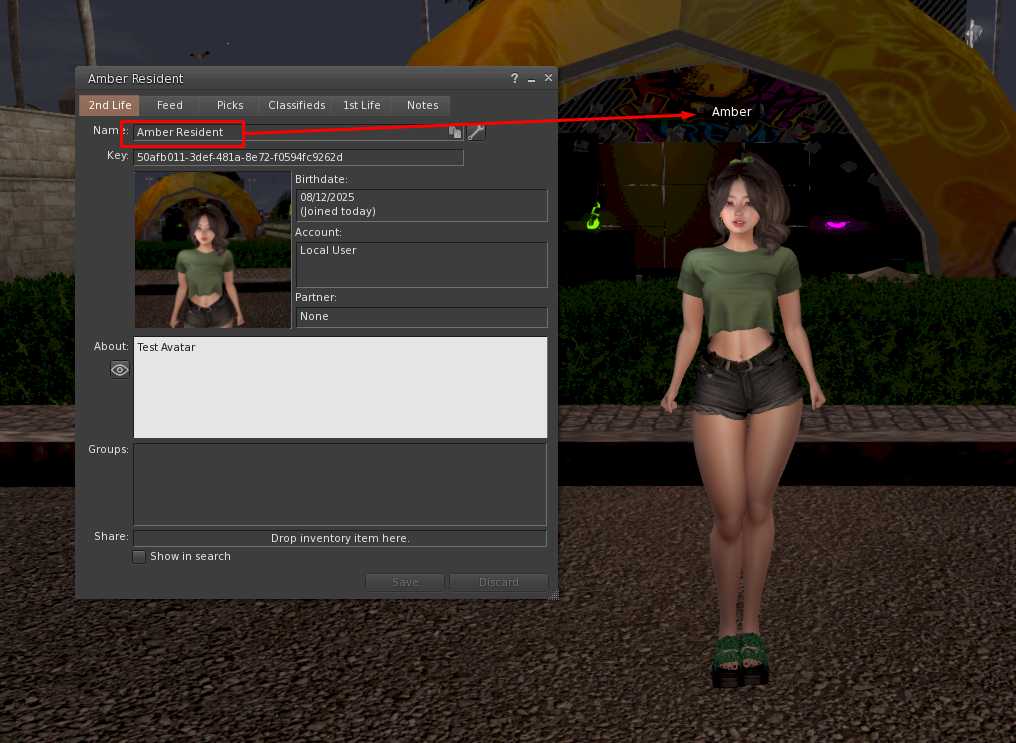Open the Picks tab

tap(230, 105)
